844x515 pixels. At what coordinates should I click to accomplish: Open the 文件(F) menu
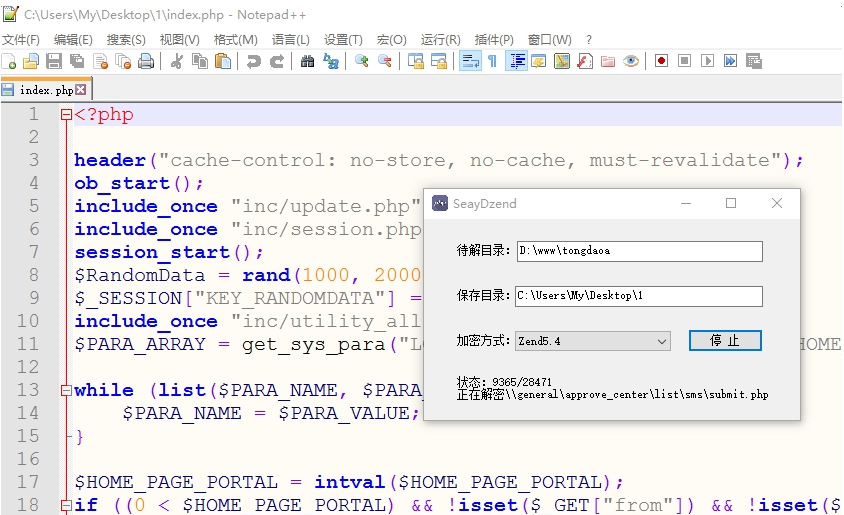pyautogui.click(x=21, y=39)
